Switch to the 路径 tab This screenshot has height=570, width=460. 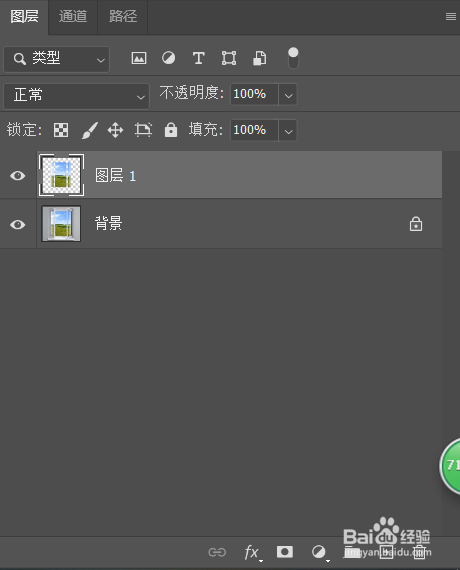[x=123, y=17]
